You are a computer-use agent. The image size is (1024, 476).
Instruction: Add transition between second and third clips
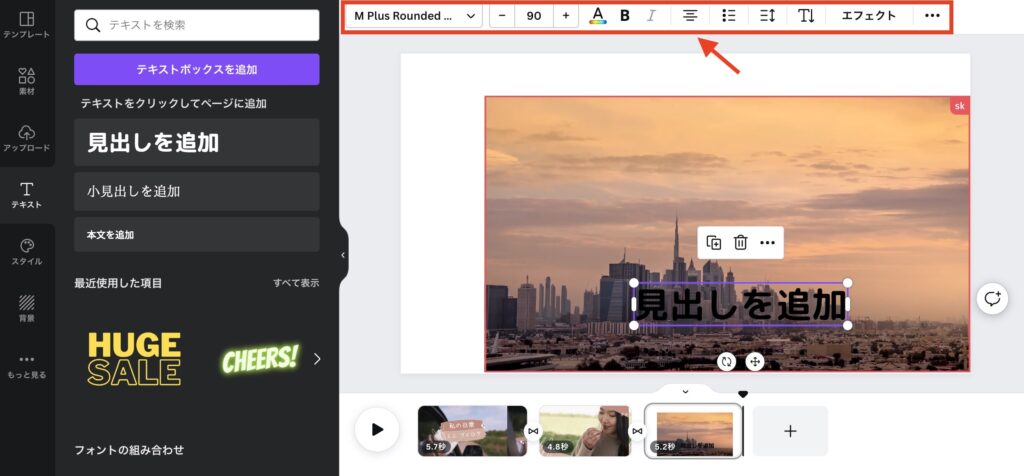pos(637,431)
